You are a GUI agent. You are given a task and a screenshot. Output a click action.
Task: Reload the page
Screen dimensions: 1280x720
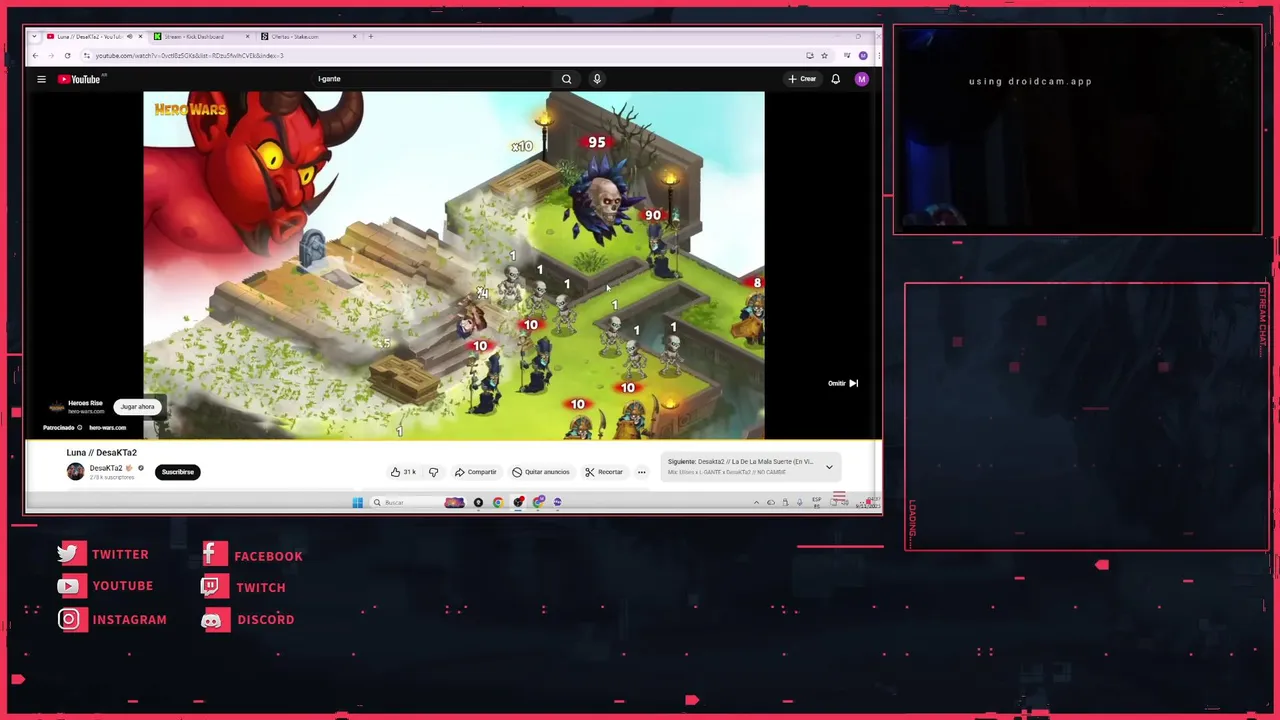point(67,56)
